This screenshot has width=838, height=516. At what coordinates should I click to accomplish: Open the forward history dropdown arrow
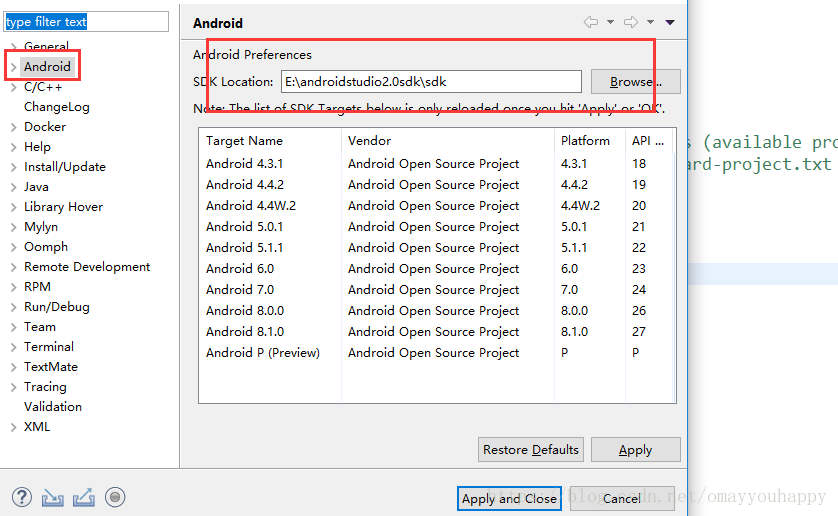650,22
